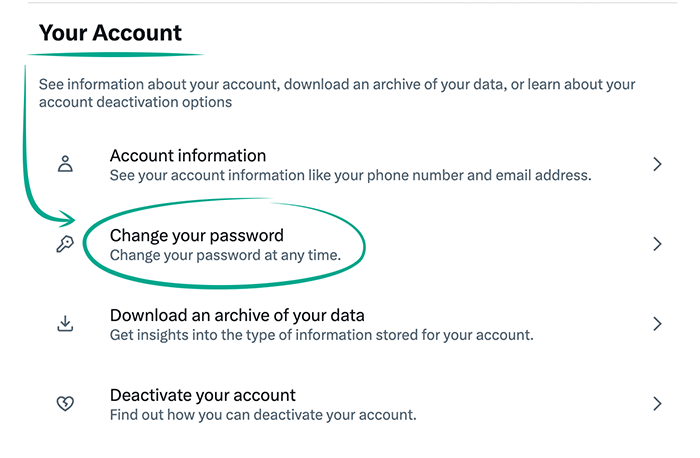The image size is (700, 458).
Task: Click the download arrow icon for data archive
Action: (x=65, y=324)
